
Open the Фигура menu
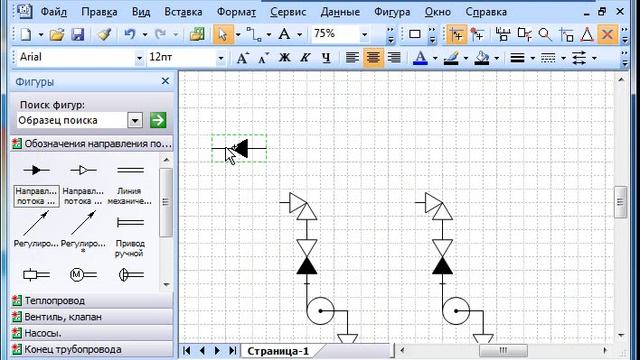click(392, 12)
